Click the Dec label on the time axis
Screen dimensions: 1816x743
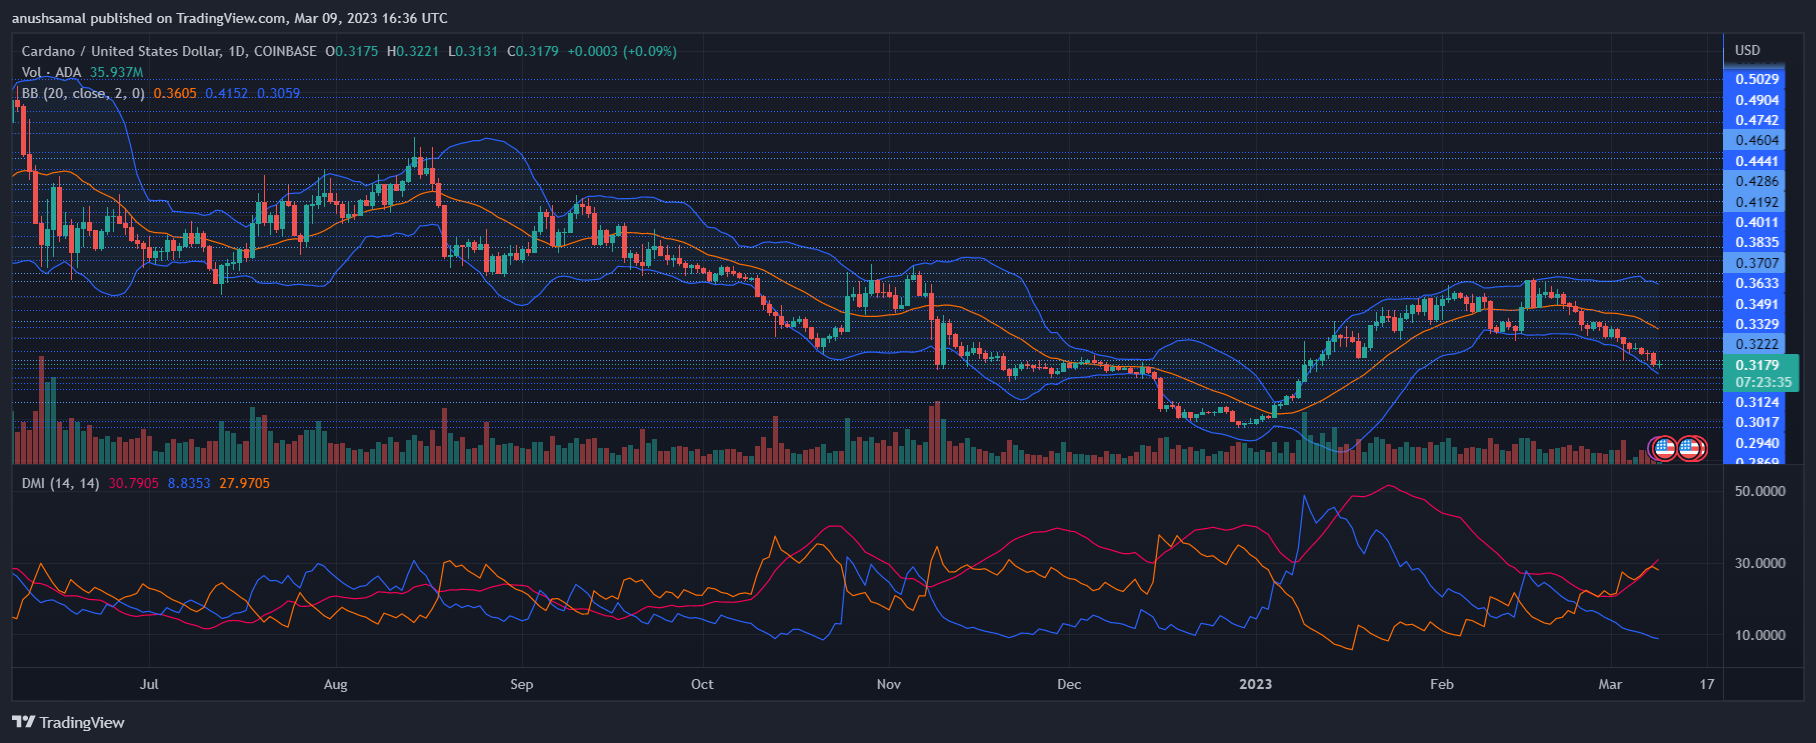pyautogui.click(x=1069, y=684)
